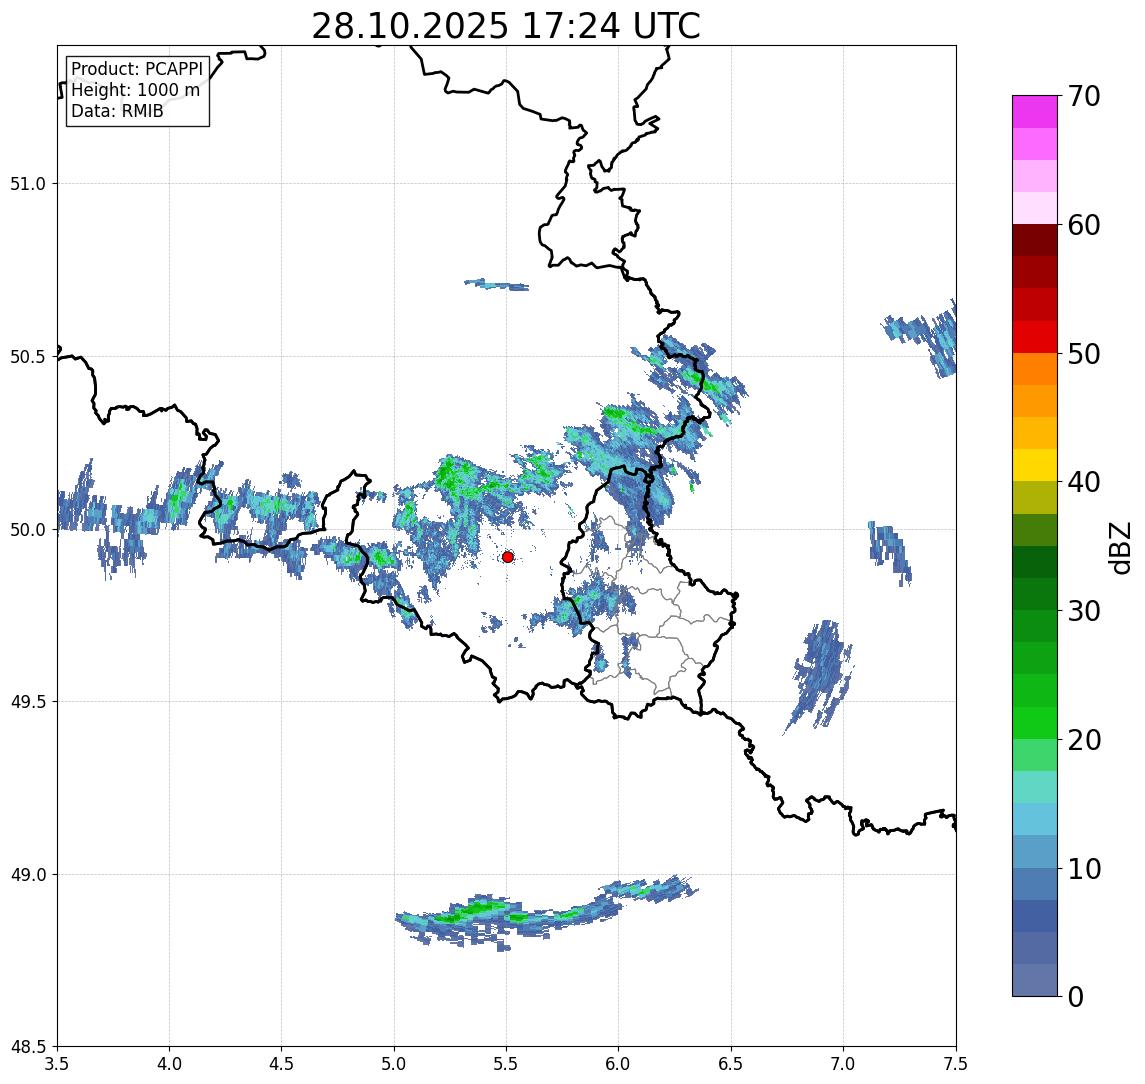The height and width of the screenshot is (1084, 1145).
Task: Click the longitude 6.0 axis label
Action: tap(619, 1063)
